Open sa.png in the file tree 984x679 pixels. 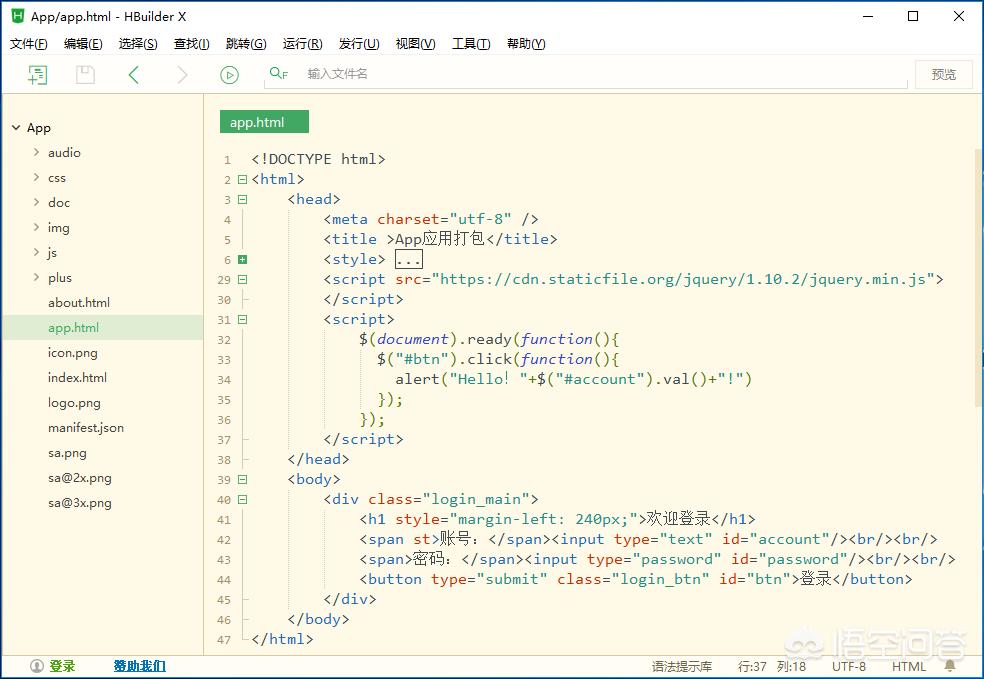click(67, 453)
